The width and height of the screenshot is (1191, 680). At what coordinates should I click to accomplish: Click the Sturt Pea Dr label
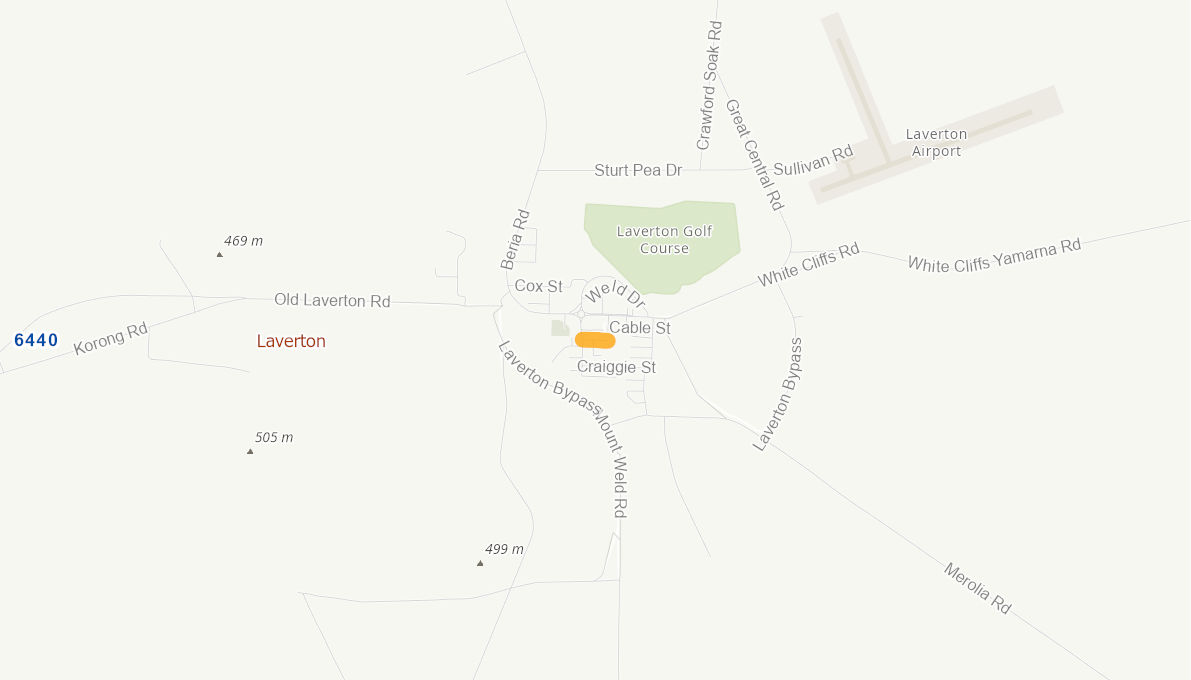click(x=638, y=170)
